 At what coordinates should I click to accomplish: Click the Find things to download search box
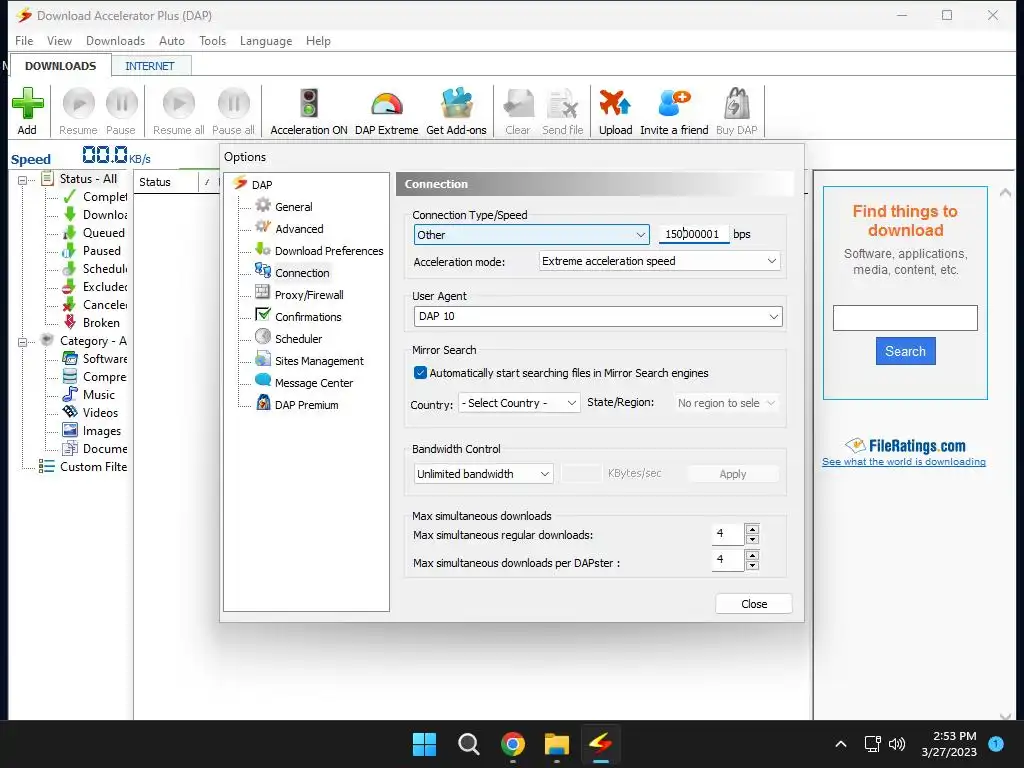[x=905, y=318]
